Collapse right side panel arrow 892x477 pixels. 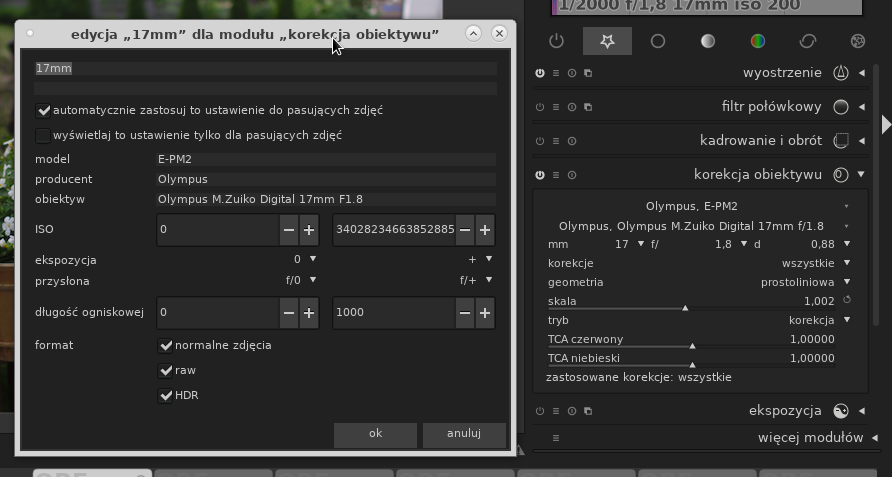886,124
